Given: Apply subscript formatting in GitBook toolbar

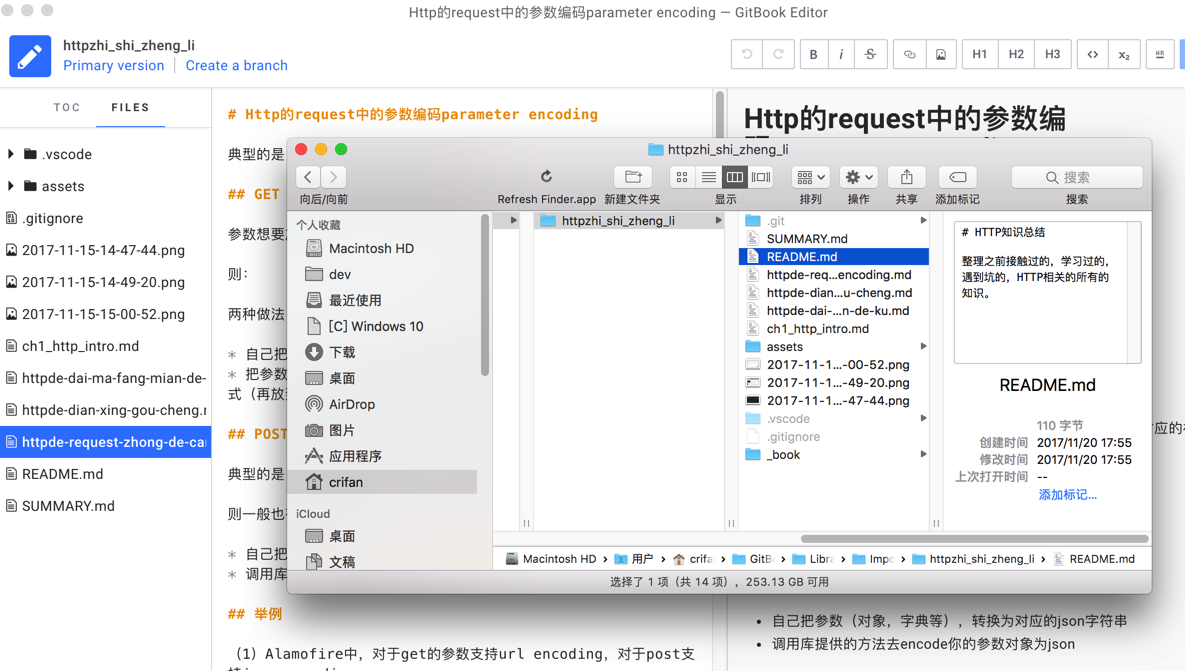Looking at the screenshot, I should (x=1124, y=54).
